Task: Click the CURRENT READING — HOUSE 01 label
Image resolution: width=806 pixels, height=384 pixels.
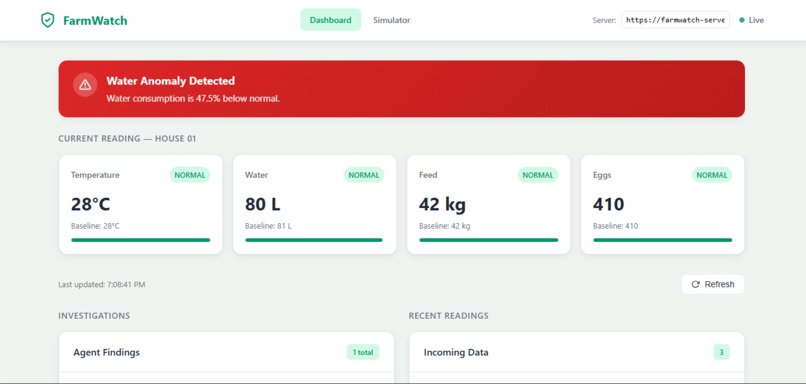Action: pyautogui.click(x=127, y=139)
